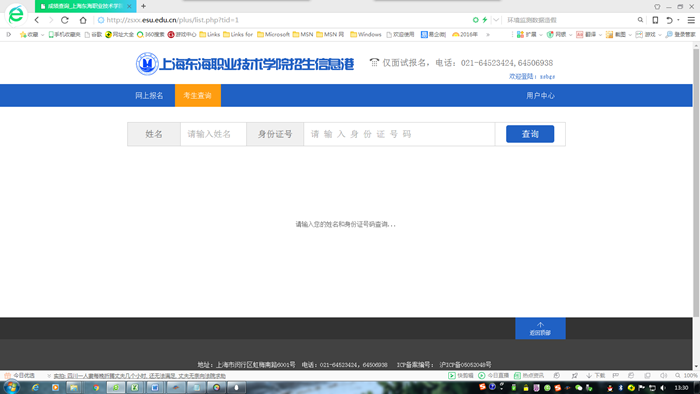Open the media player taskbar icon
This screenshot has width=700, height=394.
point(55,387)
